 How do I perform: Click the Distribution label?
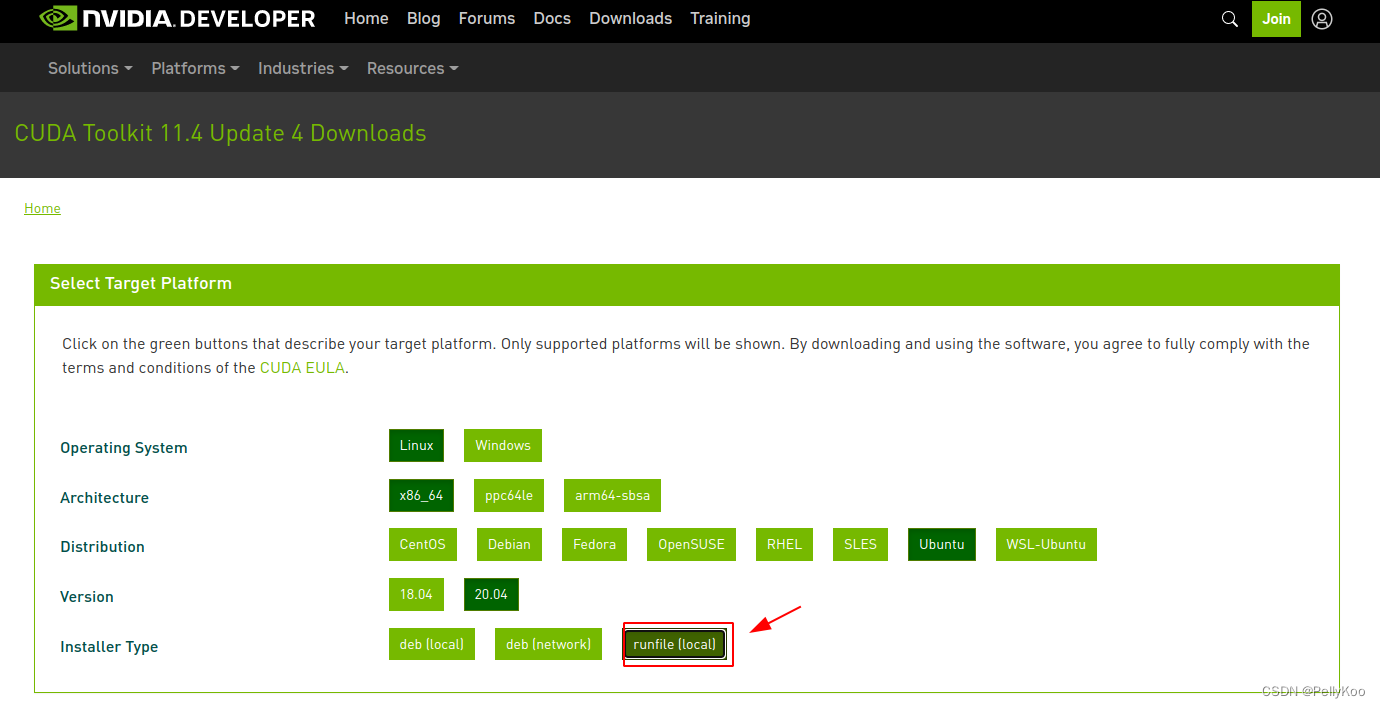102,547
